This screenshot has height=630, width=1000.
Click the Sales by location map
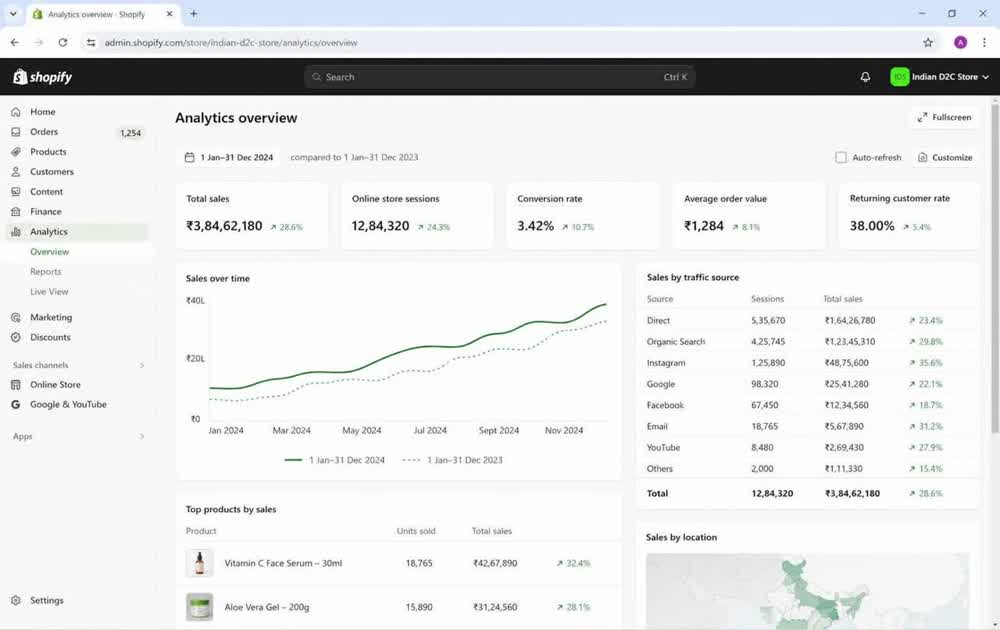point(807,590)
